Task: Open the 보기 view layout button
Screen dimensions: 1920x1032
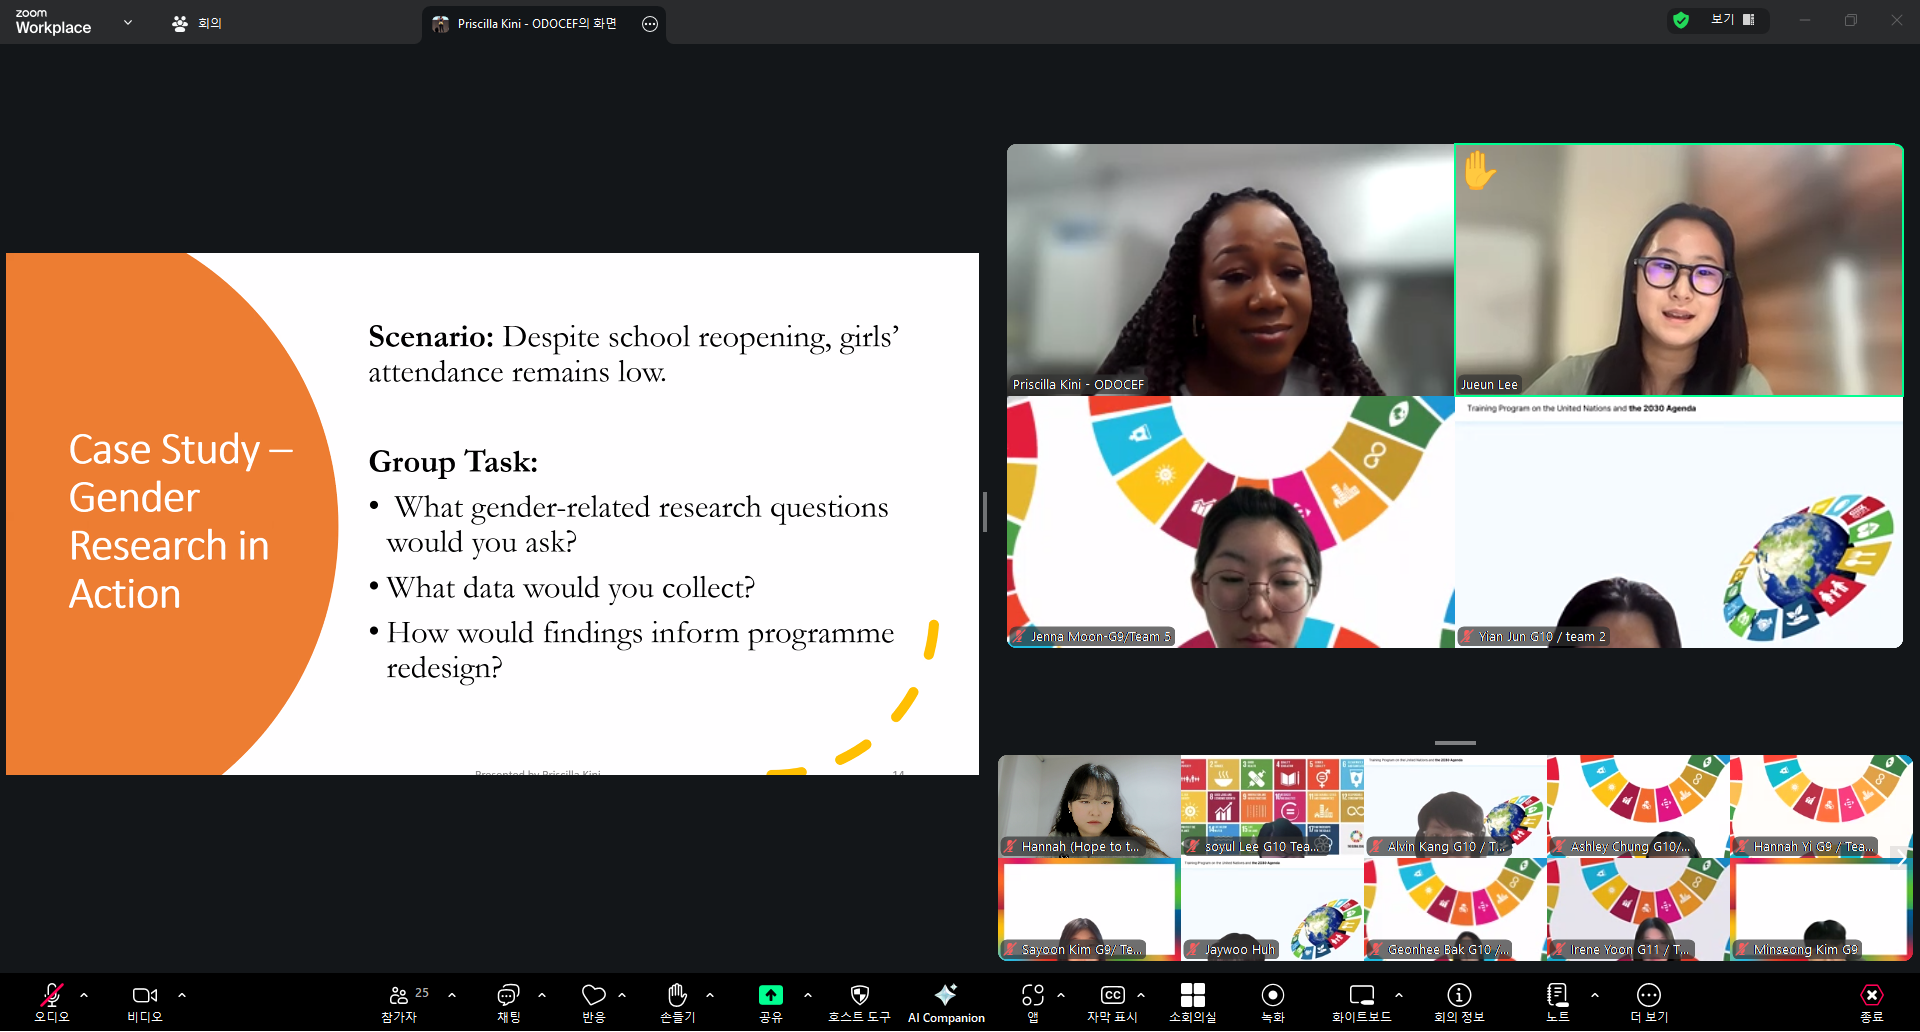Action: pos(1733,20)
